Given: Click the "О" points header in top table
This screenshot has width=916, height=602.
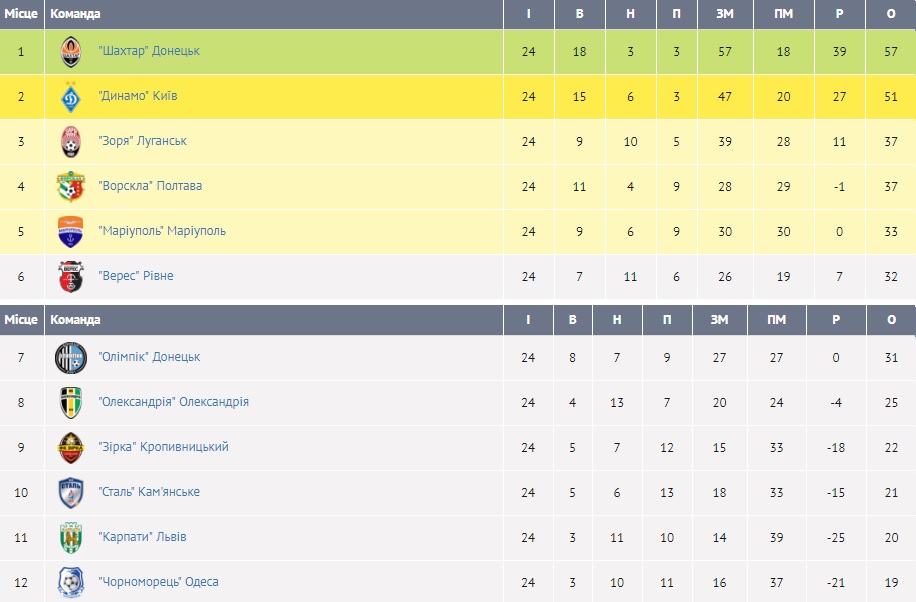Looking at the screenshot, I should point(891,14).
